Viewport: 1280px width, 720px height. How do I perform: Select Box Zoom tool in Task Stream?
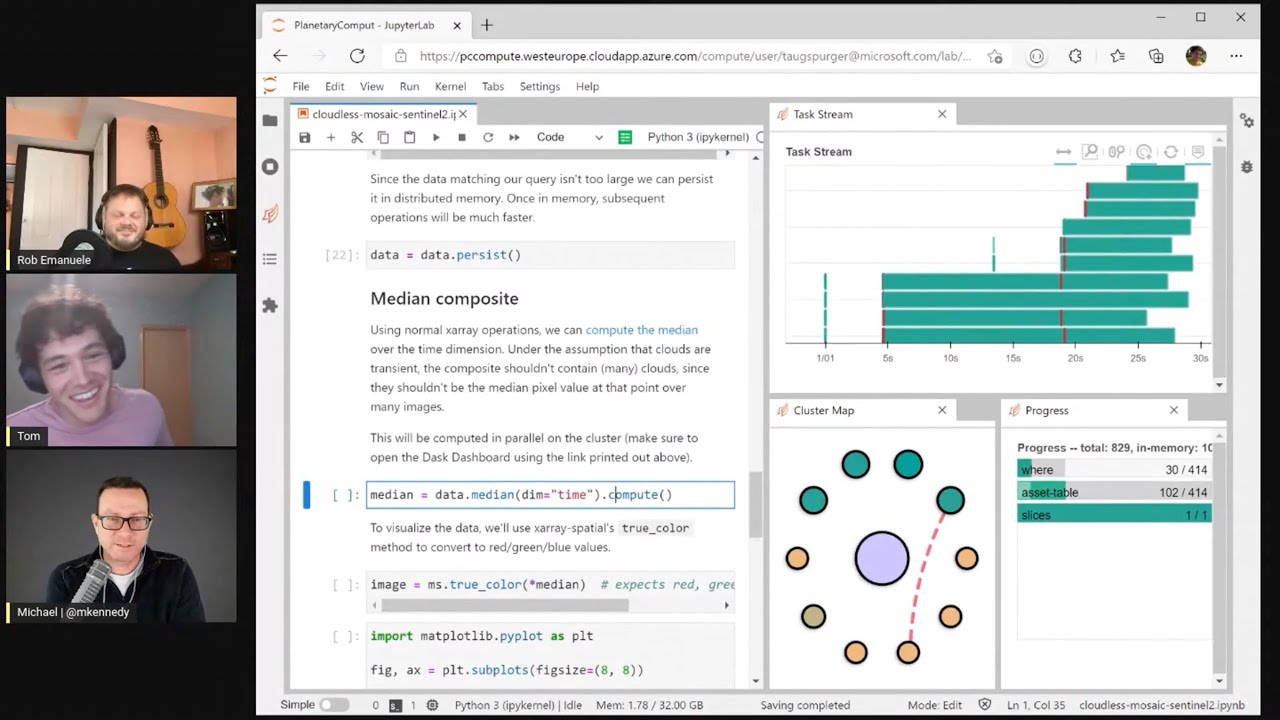pyautogui.click(x=1090, y=152)
